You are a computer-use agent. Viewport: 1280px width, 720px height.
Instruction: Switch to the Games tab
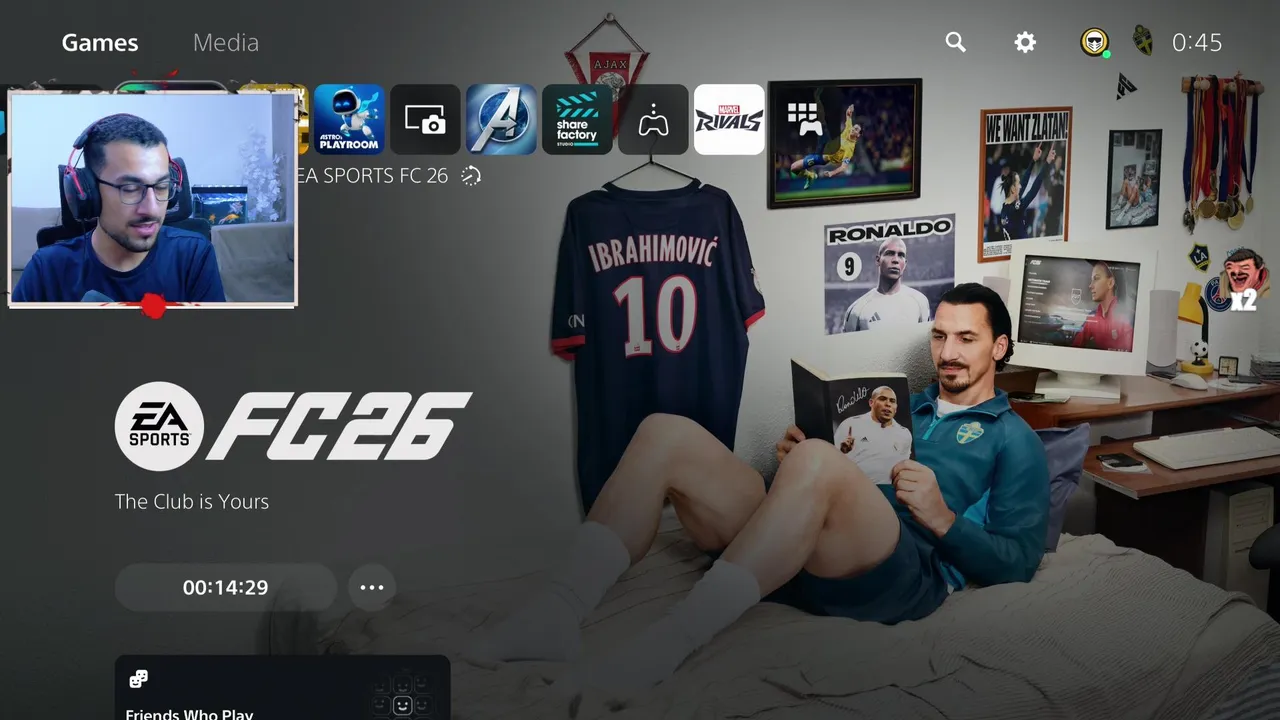(x=100, y=43)
